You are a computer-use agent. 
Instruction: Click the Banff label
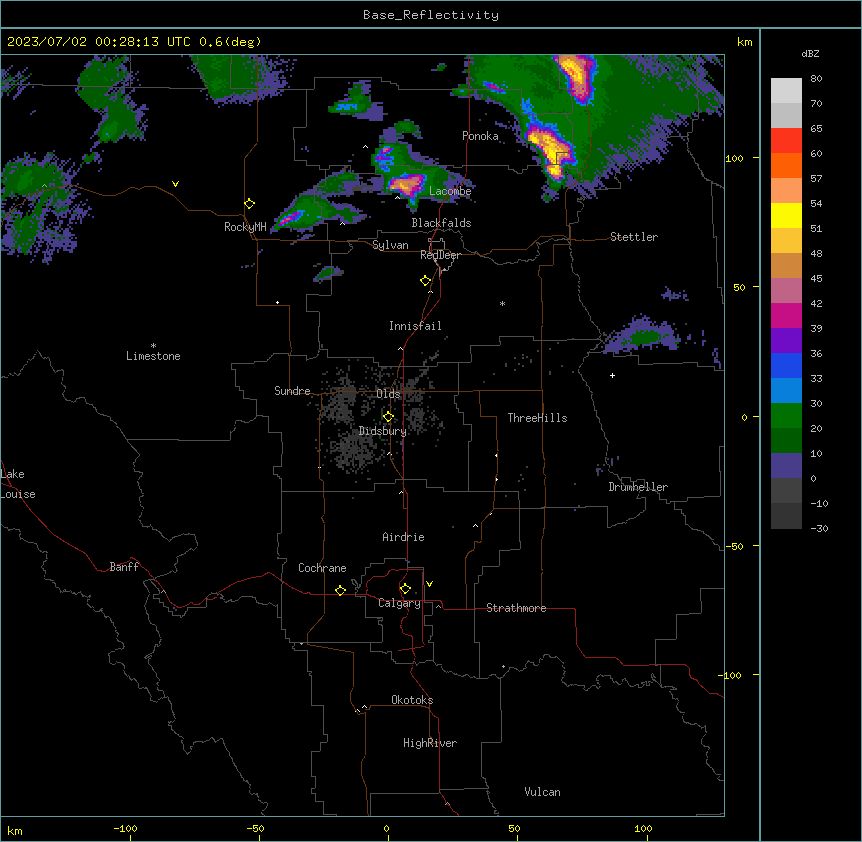pos(124,567)
